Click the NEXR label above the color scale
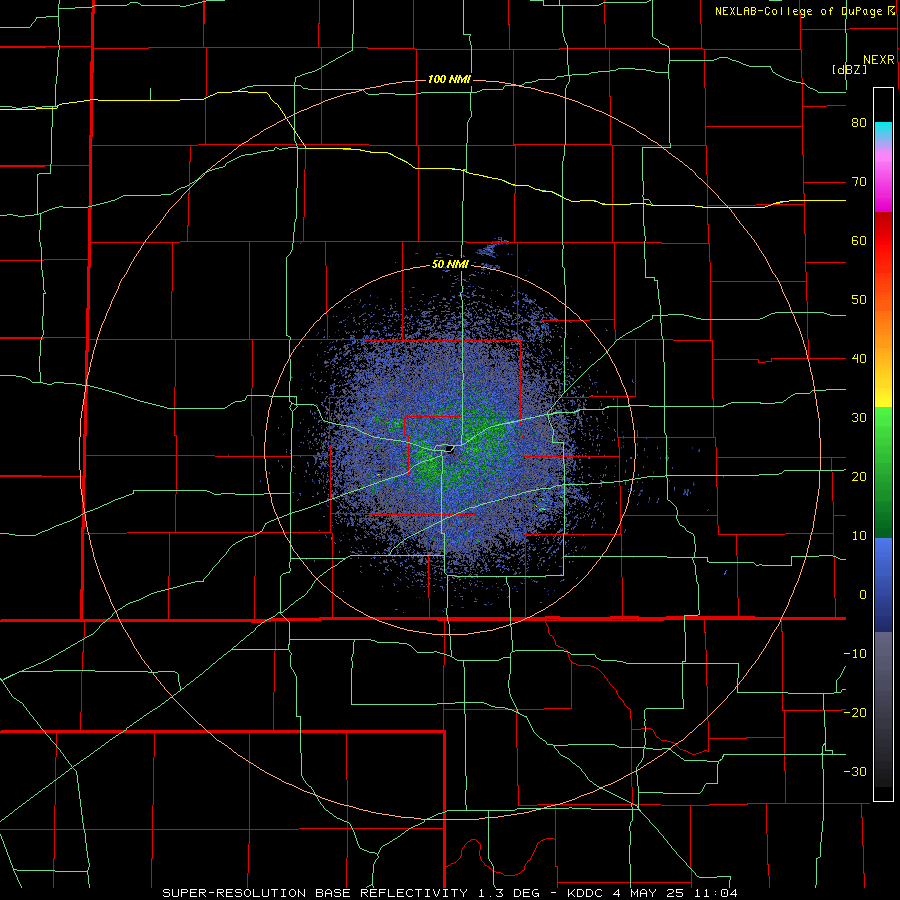Image resolution: width=900 pixels, height=900 pixels. (879, 60)
